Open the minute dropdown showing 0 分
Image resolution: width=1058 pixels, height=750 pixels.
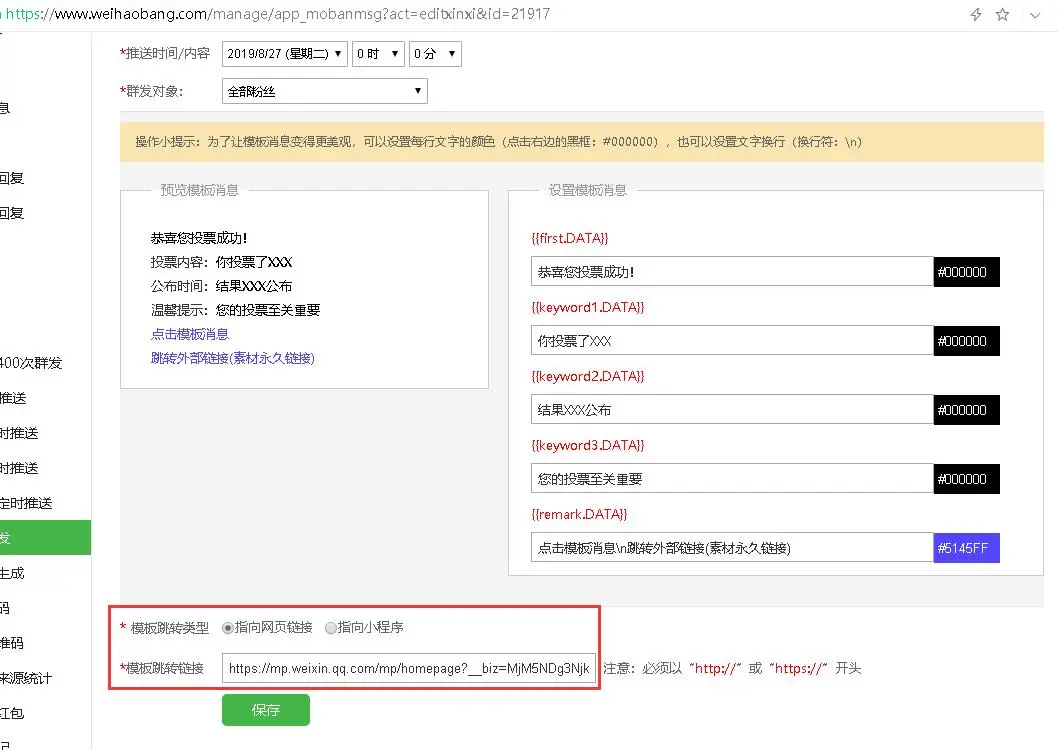click(435, 53)
